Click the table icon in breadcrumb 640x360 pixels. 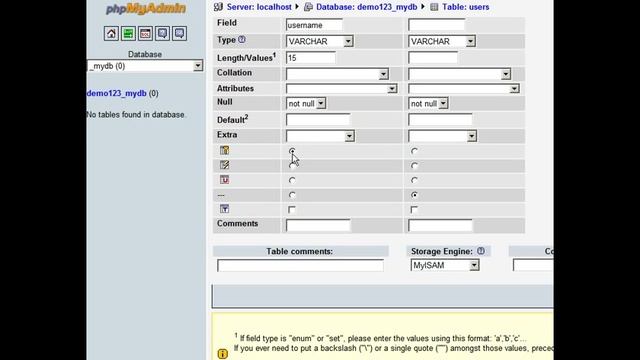(434, 7)
